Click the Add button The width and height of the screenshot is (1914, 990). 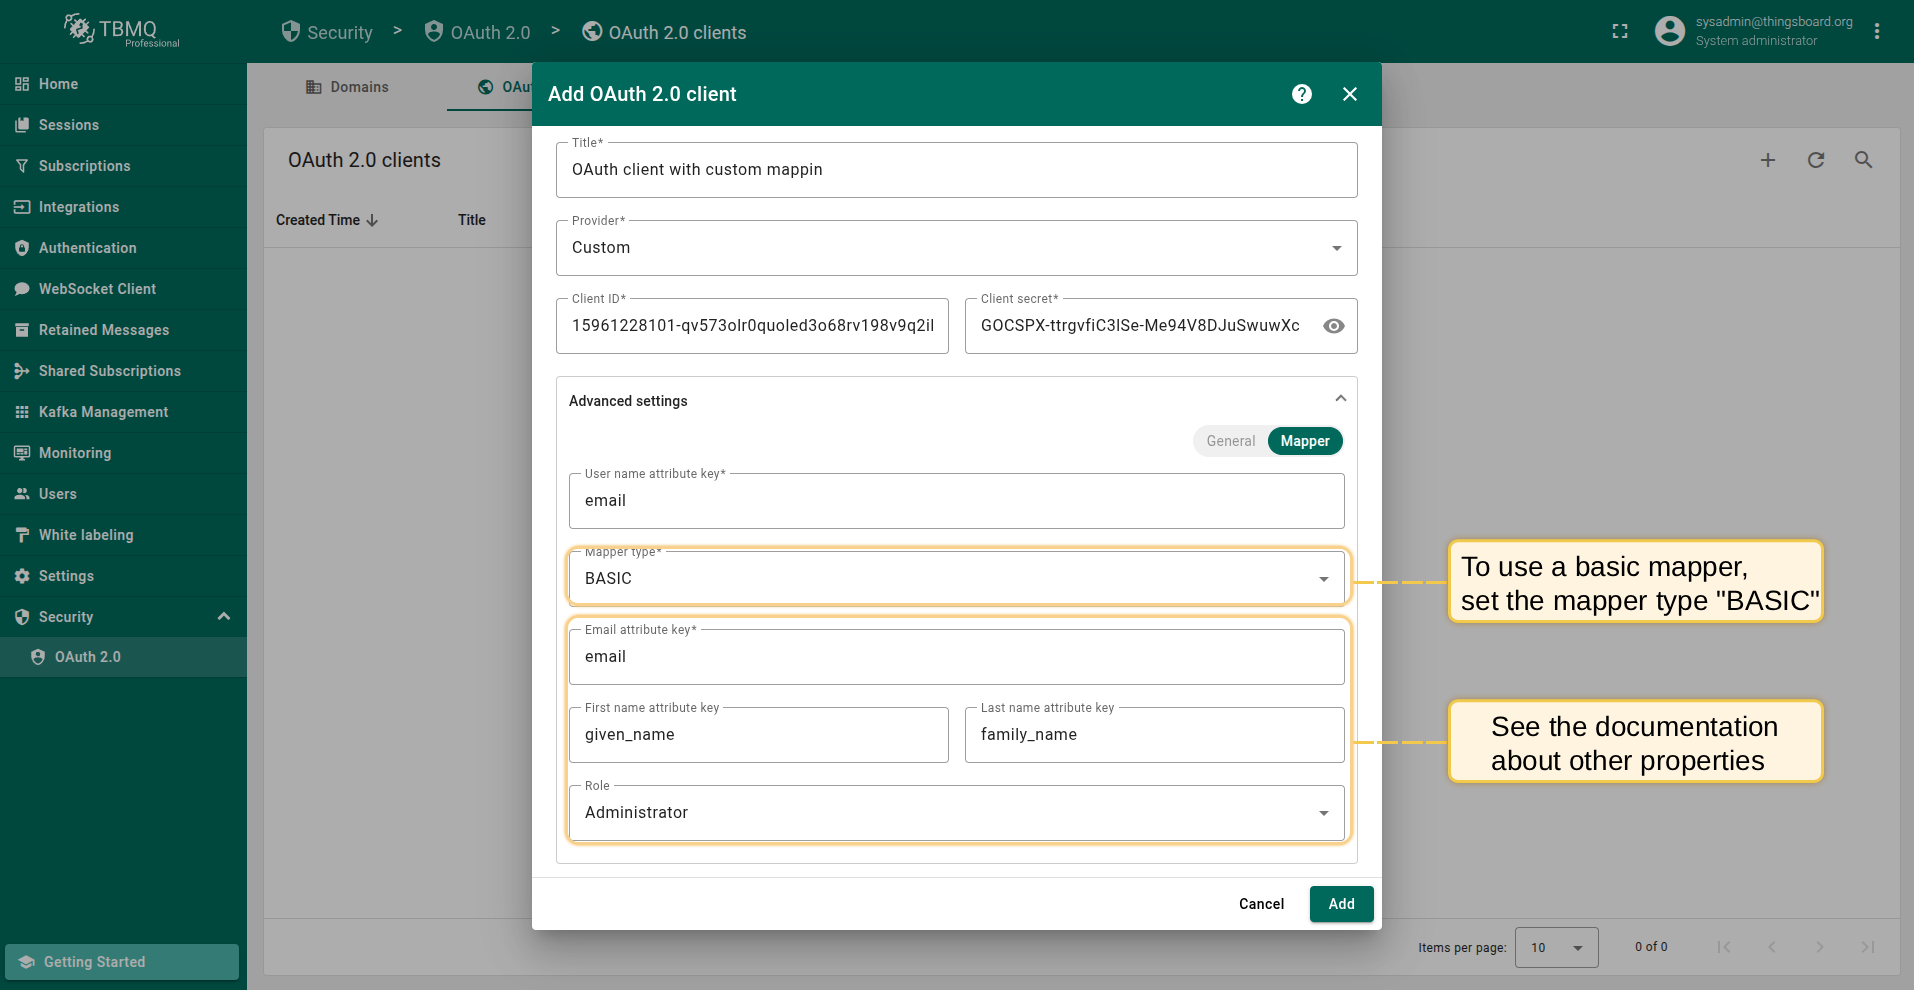[x=1341, y=904]
